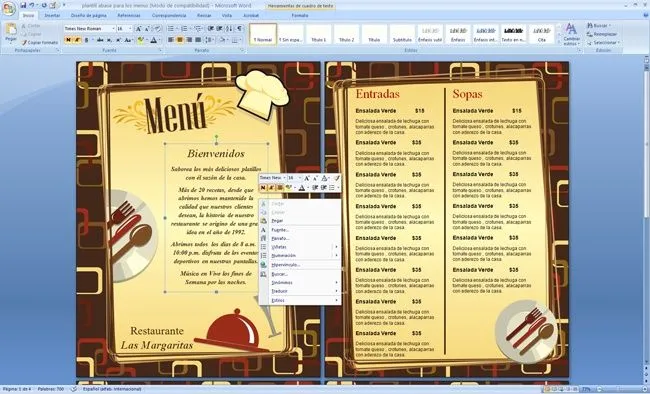Open the Revisar ribbon tab
The width and height of the screenshot is (650, 394).
(x=204, y=15)
